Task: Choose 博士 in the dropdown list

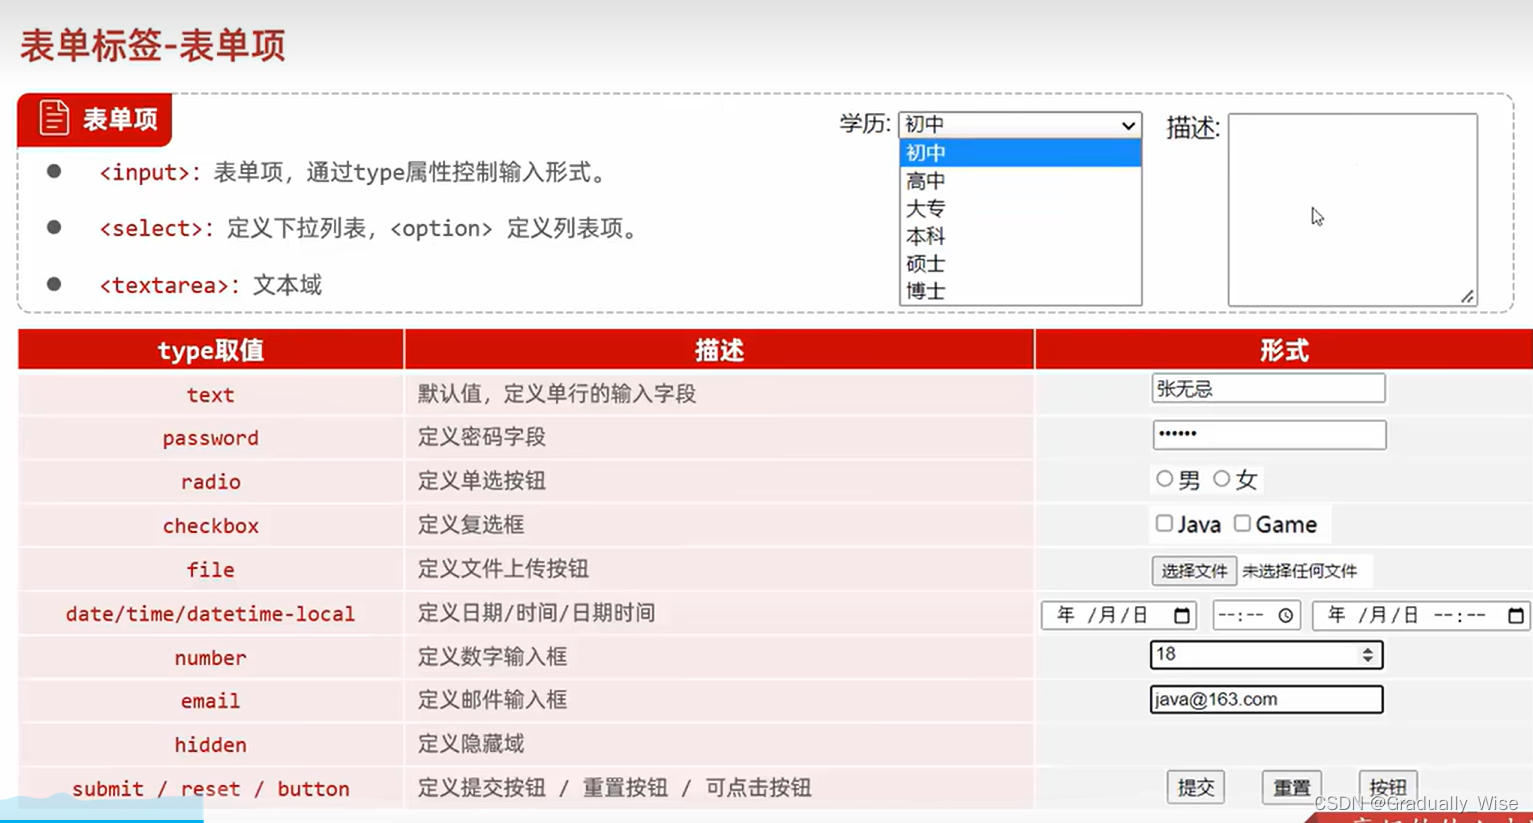Action: pos(1020,291)
